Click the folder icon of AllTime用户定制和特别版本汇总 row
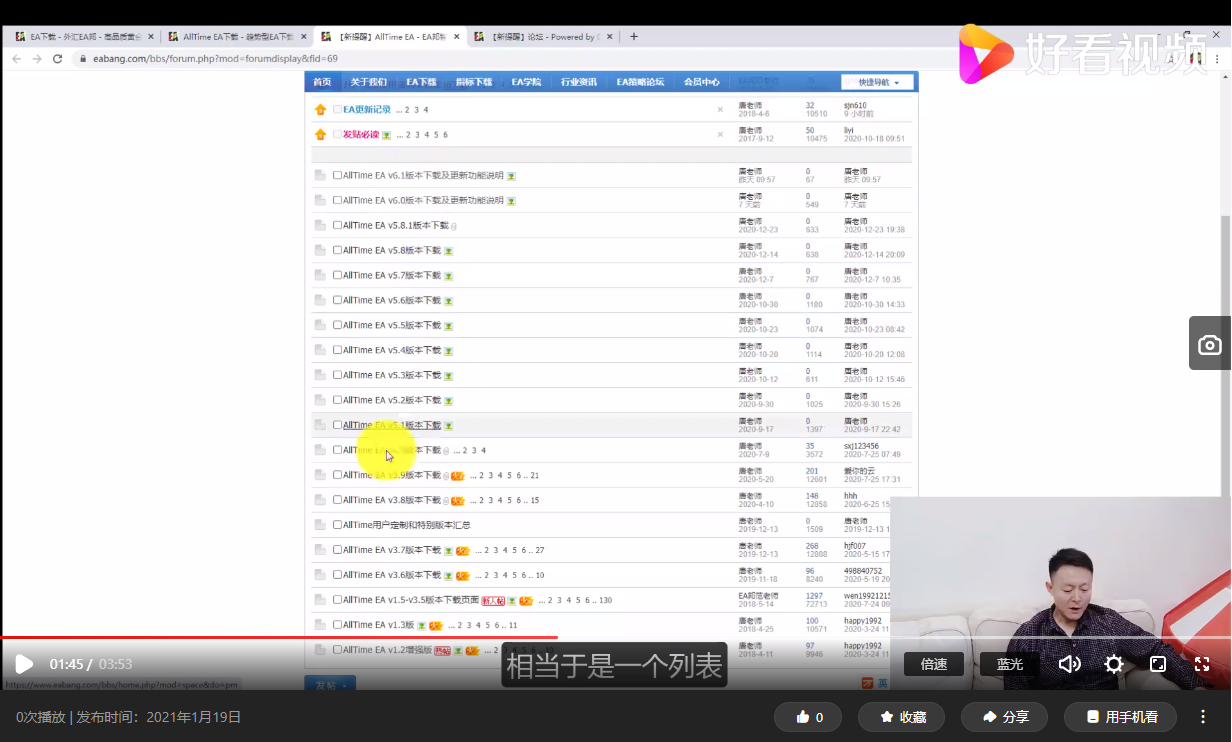This screenshot has width=1232, height=742. coord(320,525)
